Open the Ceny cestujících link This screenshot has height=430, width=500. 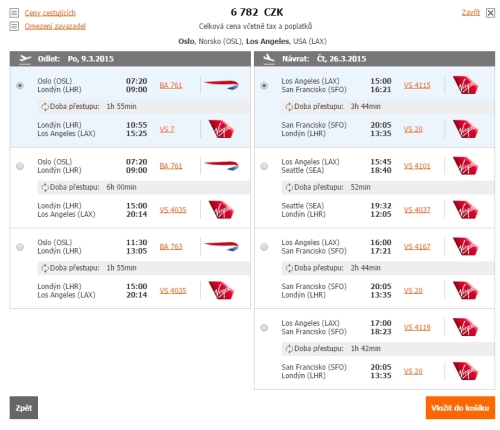point(50,13)
